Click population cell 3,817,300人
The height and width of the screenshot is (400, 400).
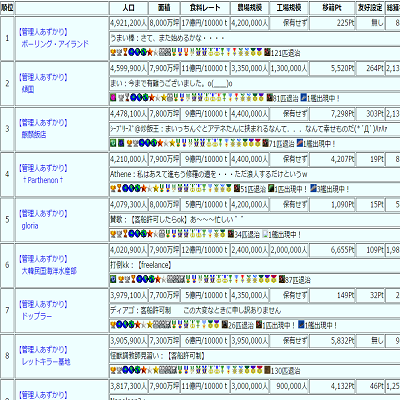(x=128, y=386)
